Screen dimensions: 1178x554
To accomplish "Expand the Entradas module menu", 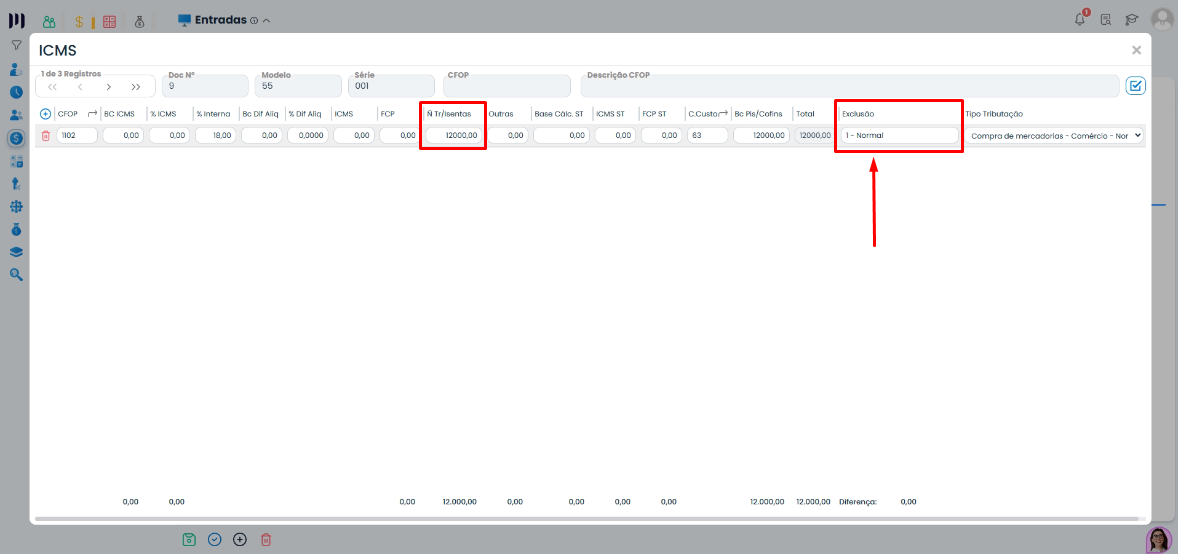I will (x=265, y=21).
